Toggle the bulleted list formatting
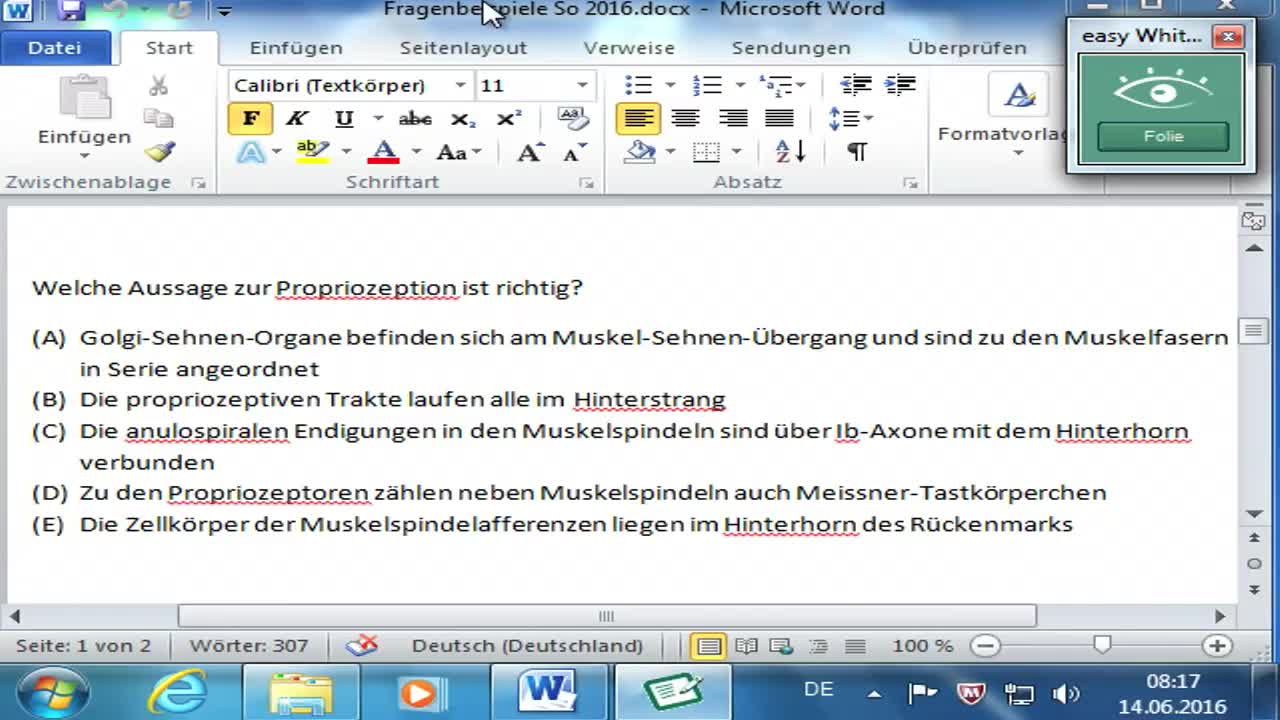The width and height of the screenshot is (1280, 720). (637, 84)
